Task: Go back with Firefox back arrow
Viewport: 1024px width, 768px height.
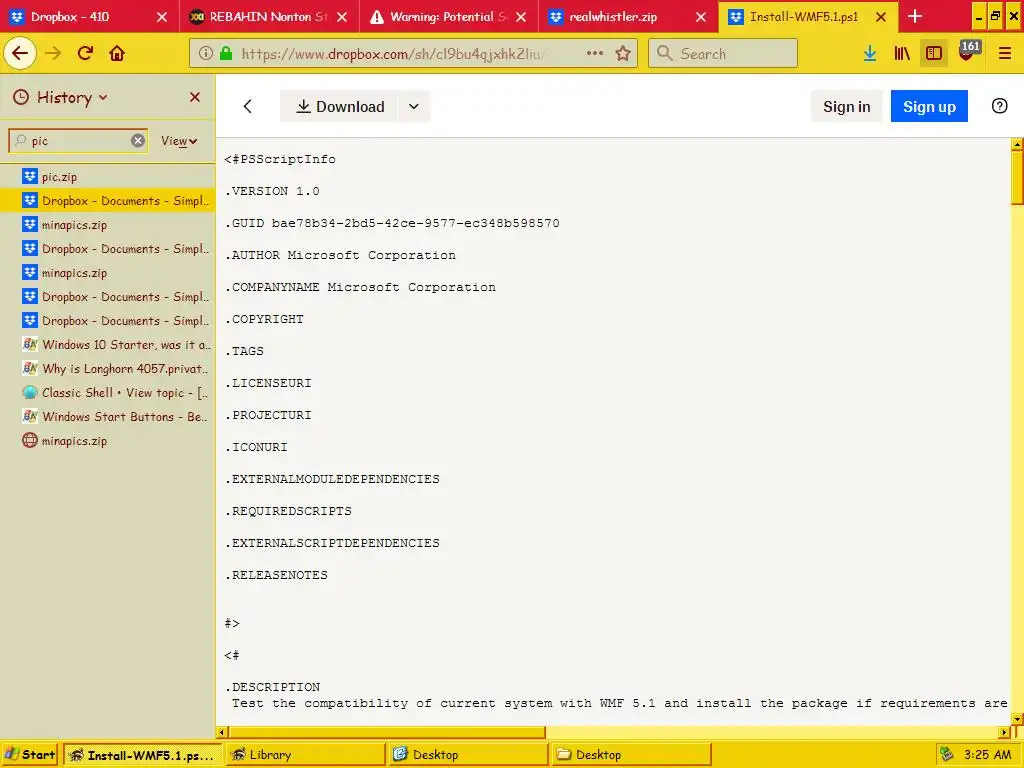Action: [x=20, y=53]
